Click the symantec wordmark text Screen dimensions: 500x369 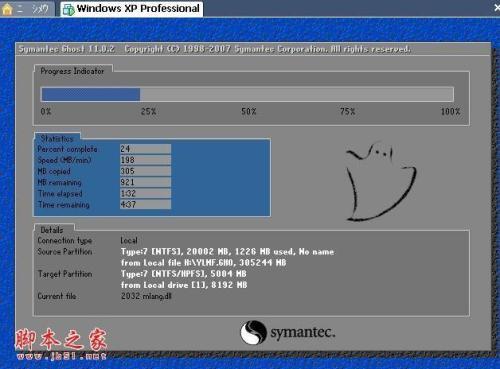coord(303,332)
